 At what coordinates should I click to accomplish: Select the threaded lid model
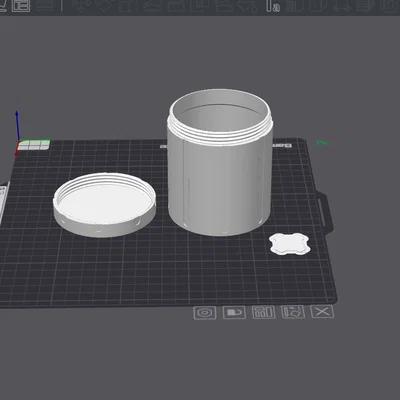click(x=104, y=205)
